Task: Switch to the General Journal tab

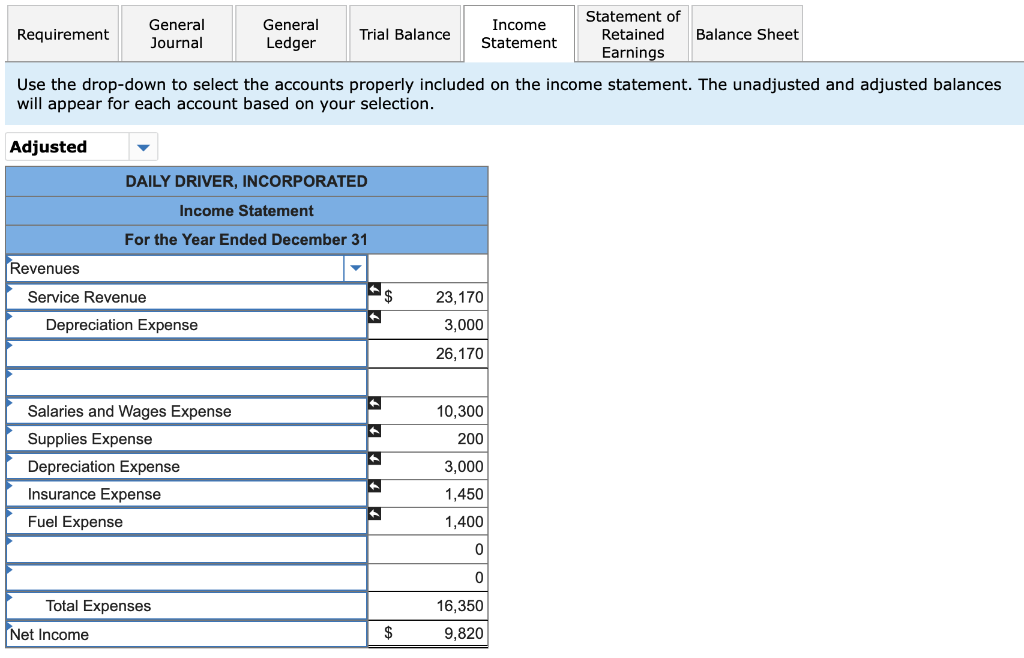Action: [x=177, y=34]
